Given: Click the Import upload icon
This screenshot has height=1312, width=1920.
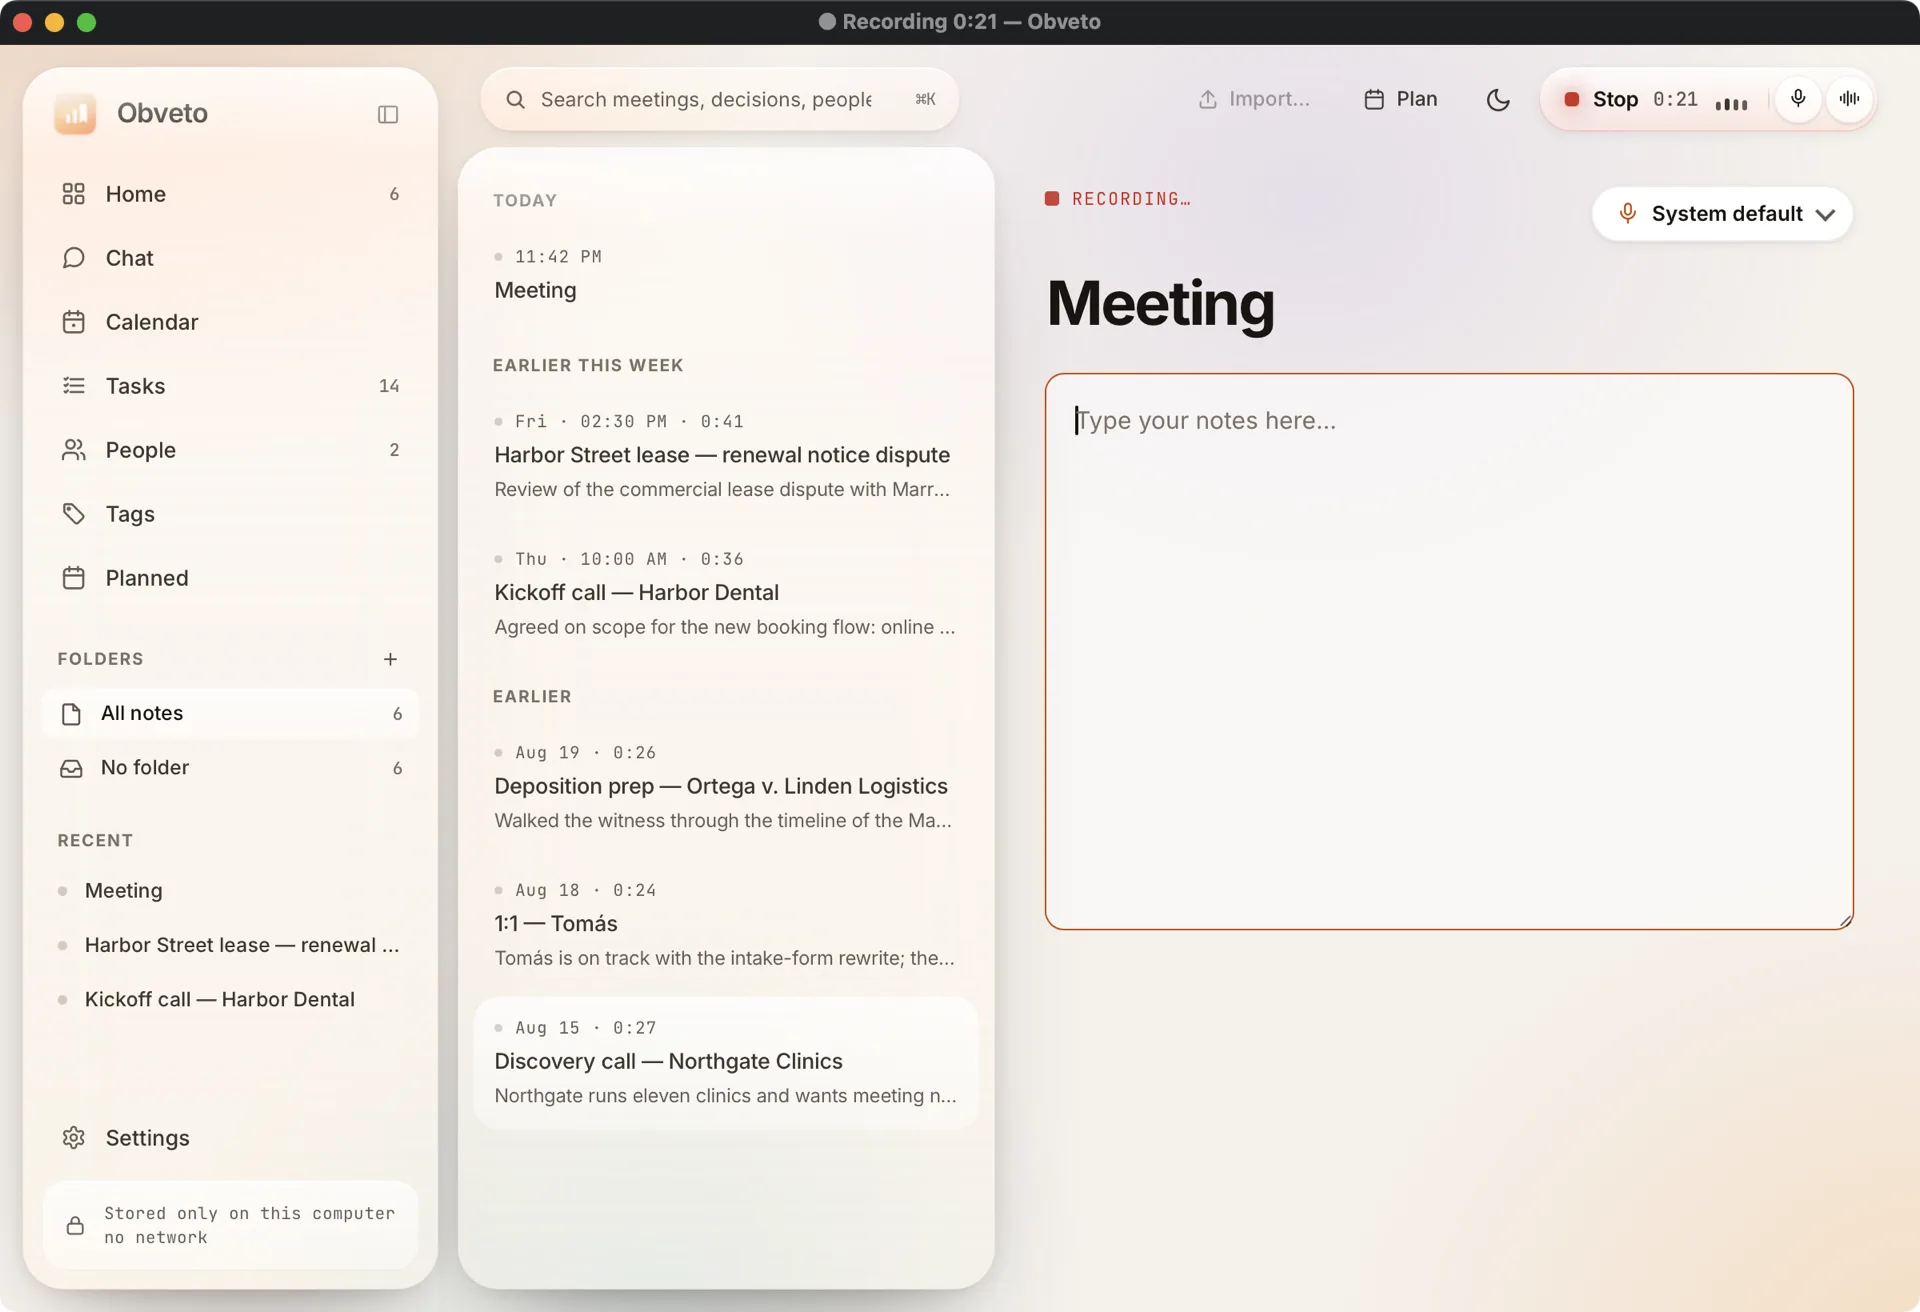Looking at the screenshot, I should point(1208,99).
